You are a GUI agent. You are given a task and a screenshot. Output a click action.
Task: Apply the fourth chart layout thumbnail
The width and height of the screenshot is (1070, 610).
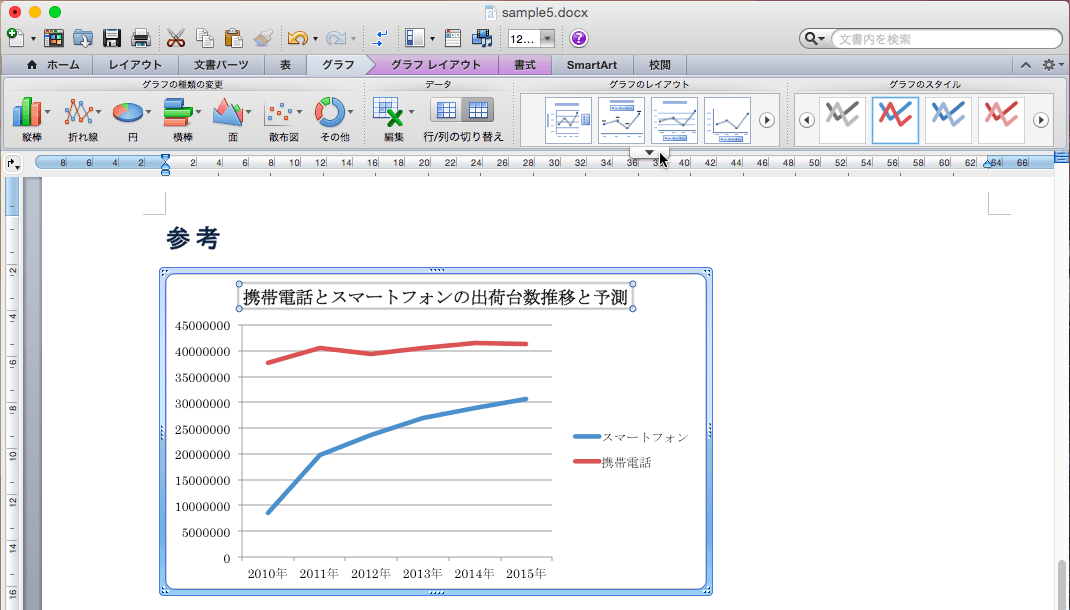coord(727,120)
